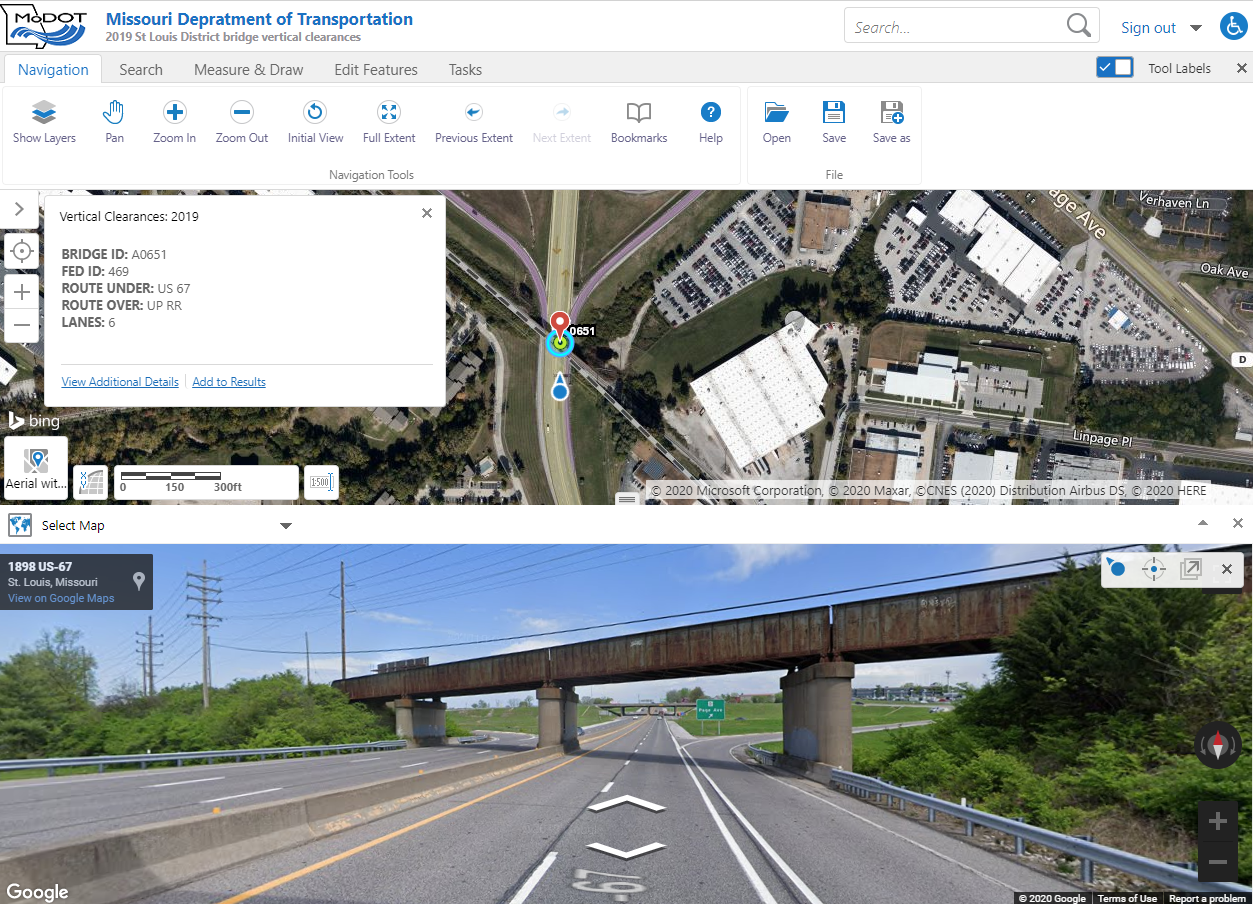Click View Additional Details link
The width and height of the screenshot is (1253, 904).
120,382
